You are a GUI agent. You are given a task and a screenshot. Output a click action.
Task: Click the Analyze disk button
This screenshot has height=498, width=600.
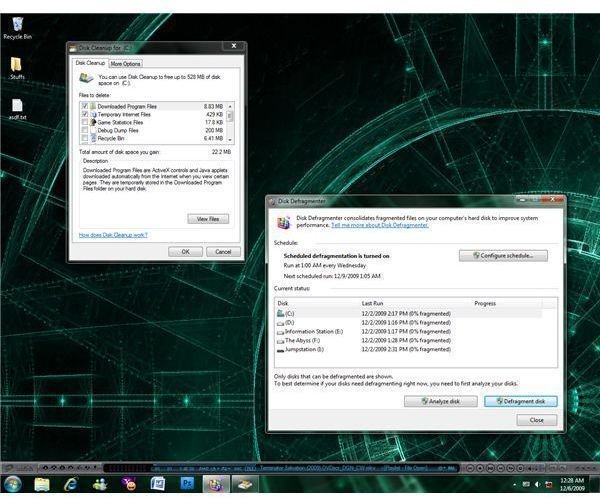click(x=441, y=401)
